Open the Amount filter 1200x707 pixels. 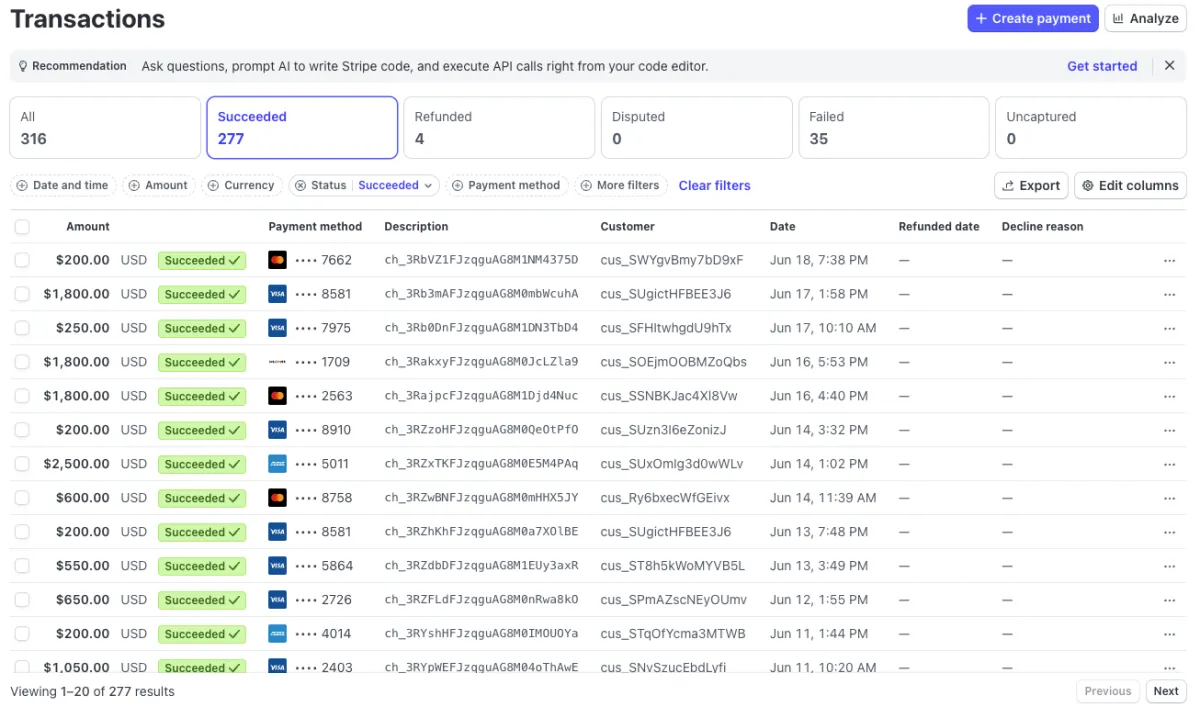point(159,185)
